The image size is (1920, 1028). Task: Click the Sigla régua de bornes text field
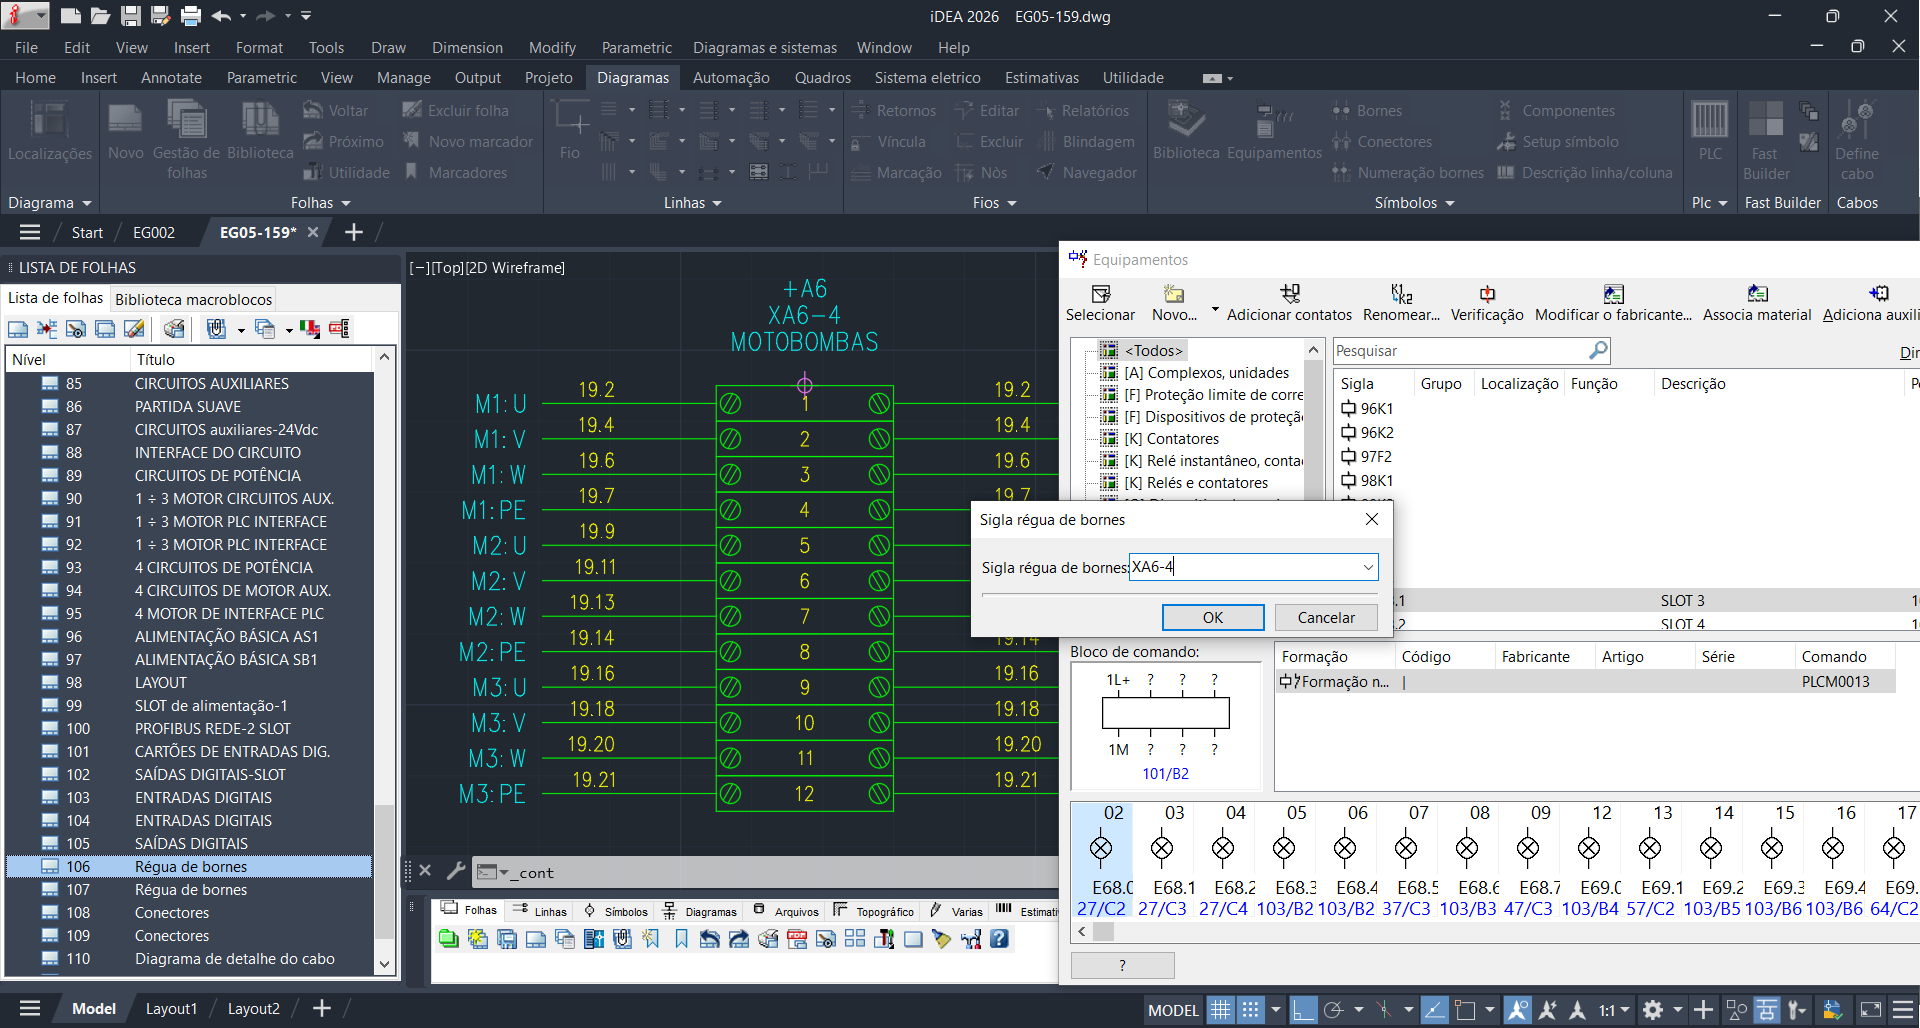click(x=1240, y=568)
